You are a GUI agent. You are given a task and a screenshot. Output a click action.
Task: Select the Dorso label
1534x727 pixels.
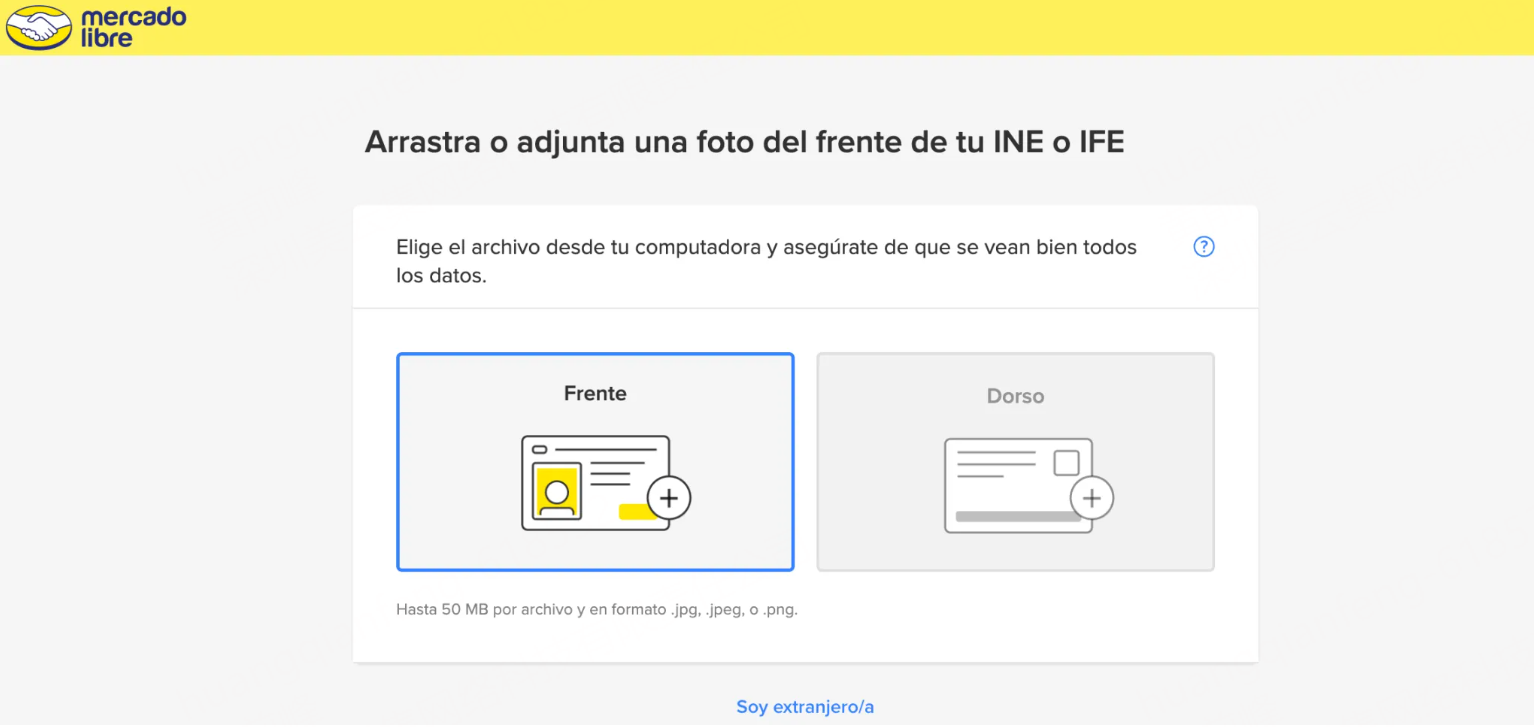coord(1015,396)
